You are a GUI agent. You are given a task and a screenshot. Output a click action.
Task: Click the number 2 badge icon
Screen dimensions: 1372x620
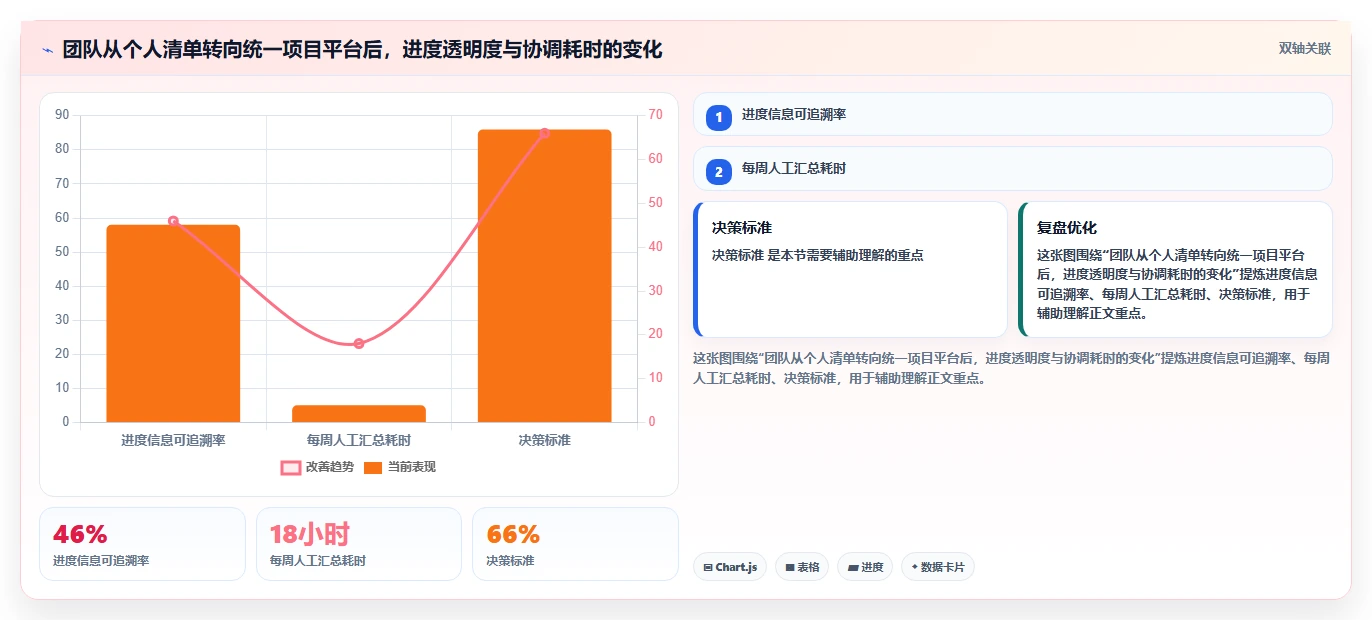(x=718, y=171)
